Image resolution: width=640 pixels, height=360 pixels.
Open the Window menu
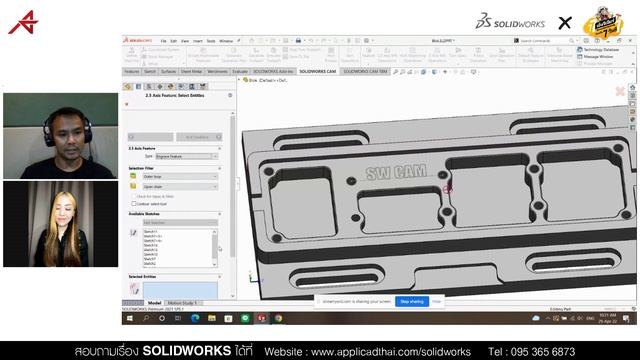[226, 41]
